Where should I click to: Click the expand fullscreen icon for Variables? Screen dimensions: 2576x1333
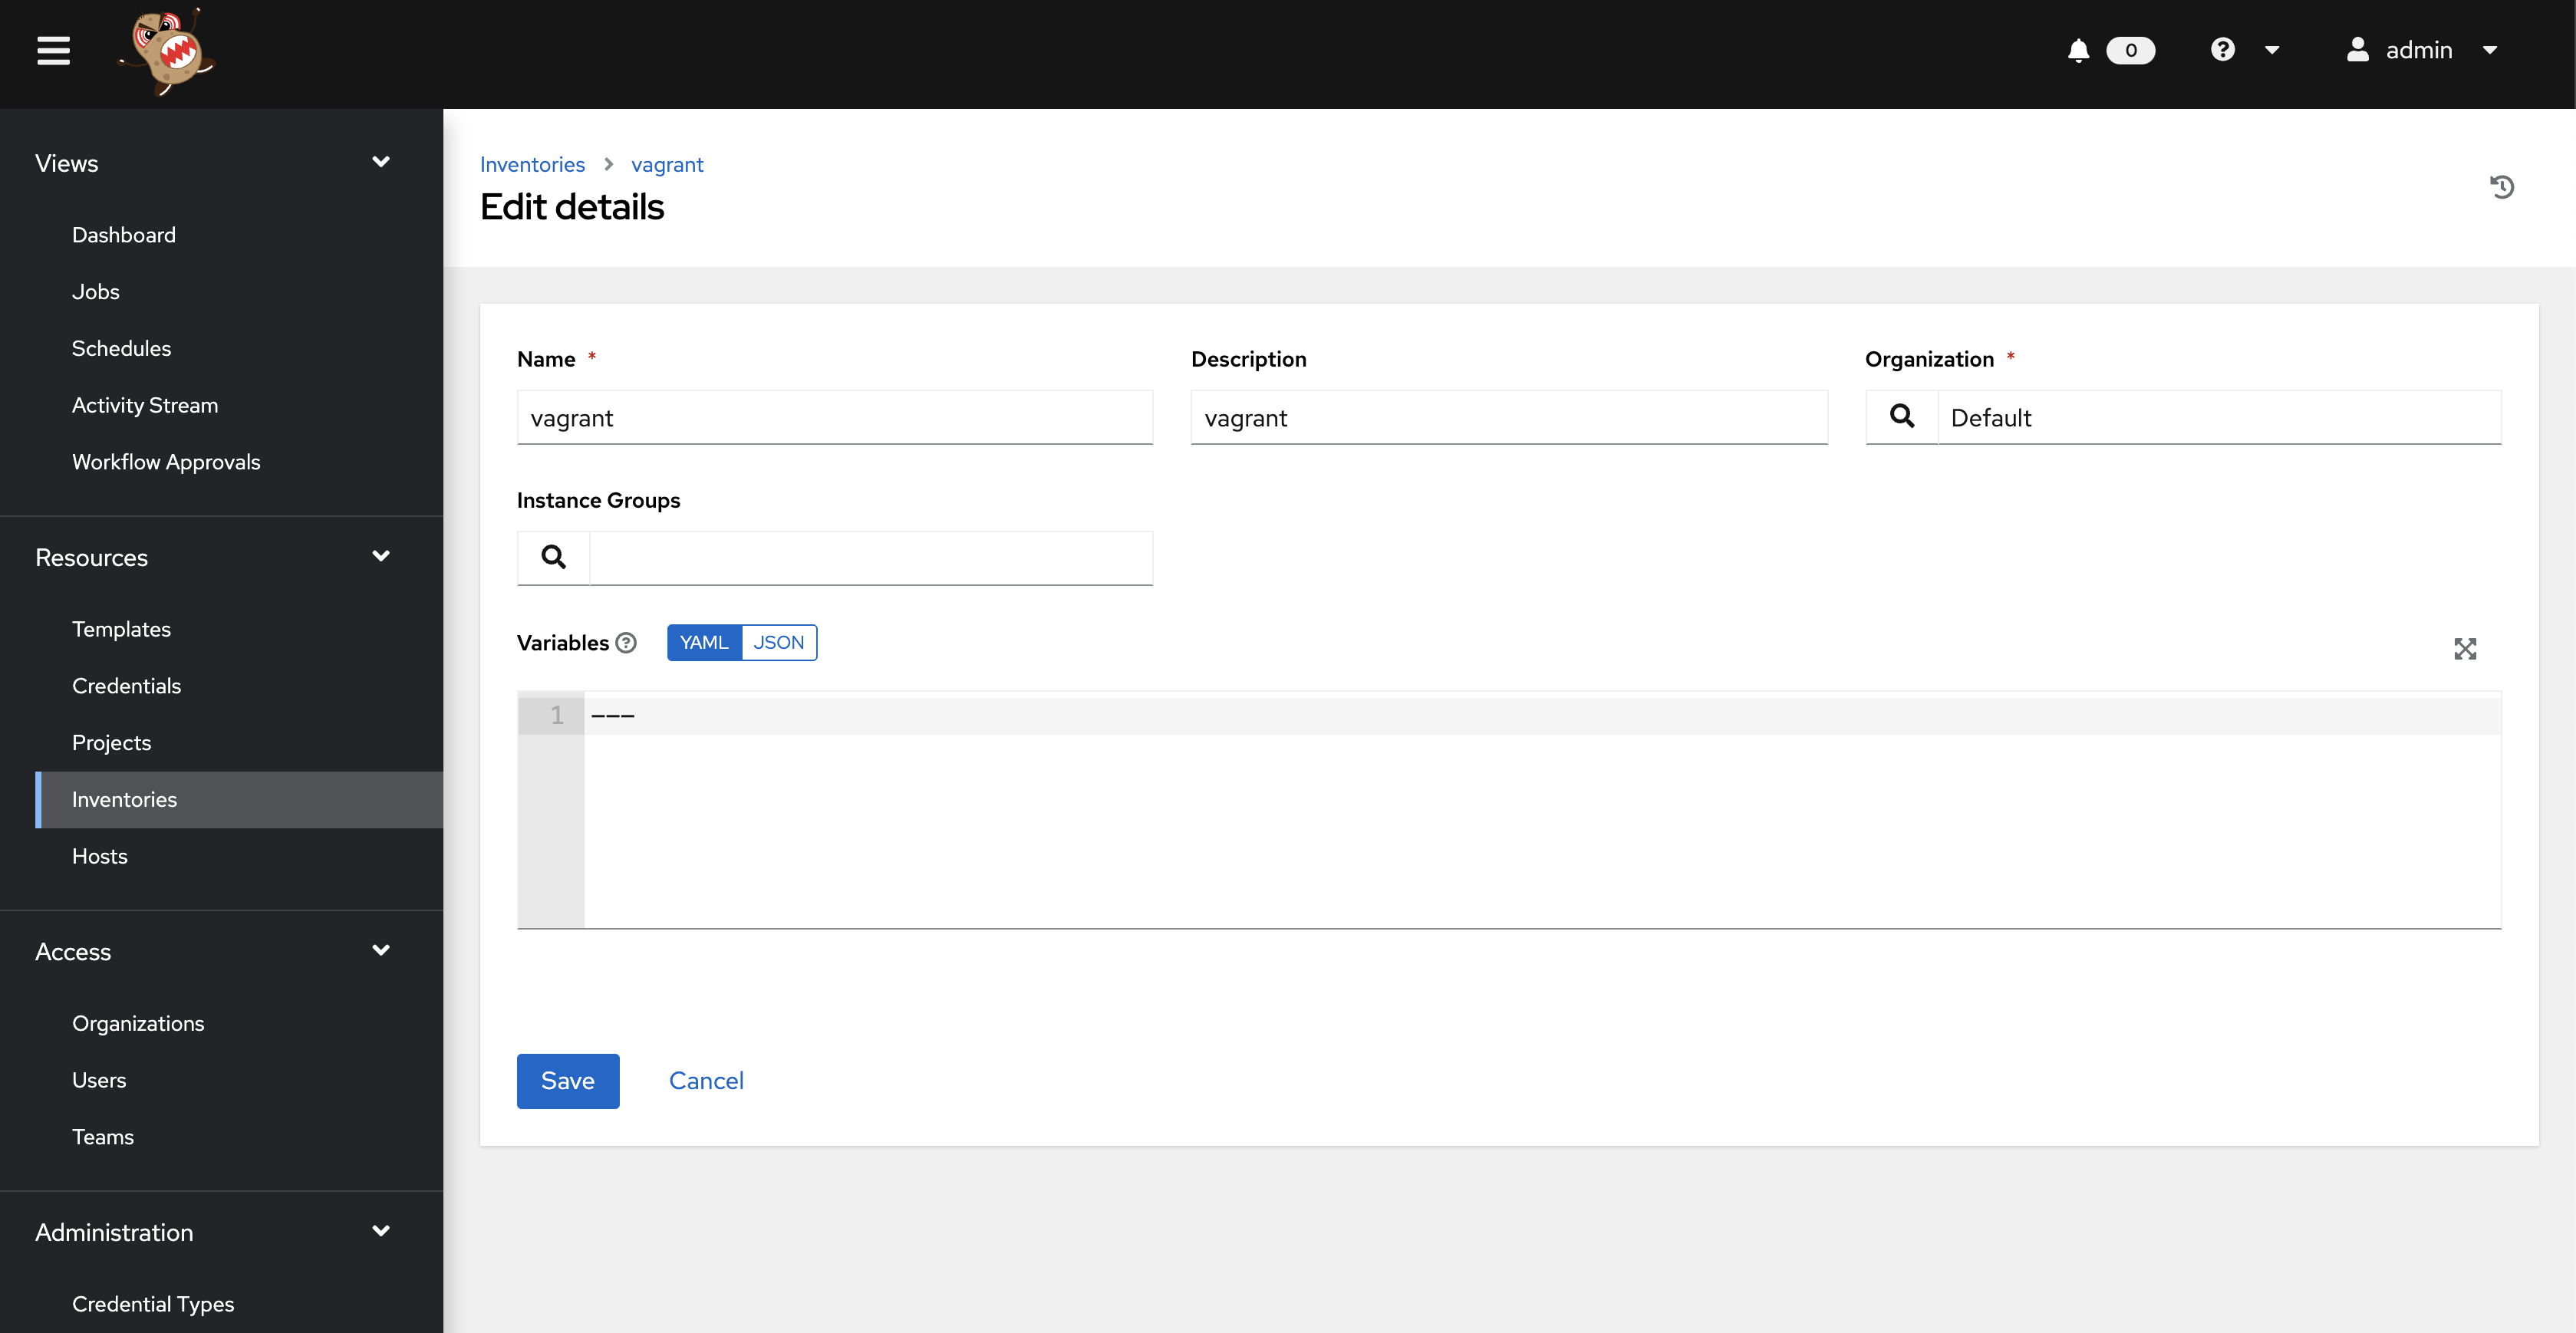tap(2466, 648)
